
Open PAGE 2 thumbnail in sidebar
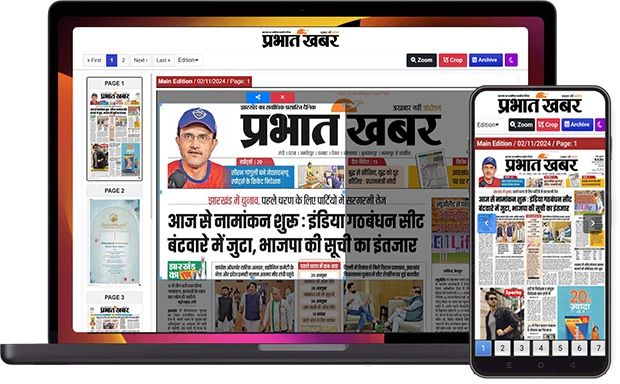tap(114, 236)
